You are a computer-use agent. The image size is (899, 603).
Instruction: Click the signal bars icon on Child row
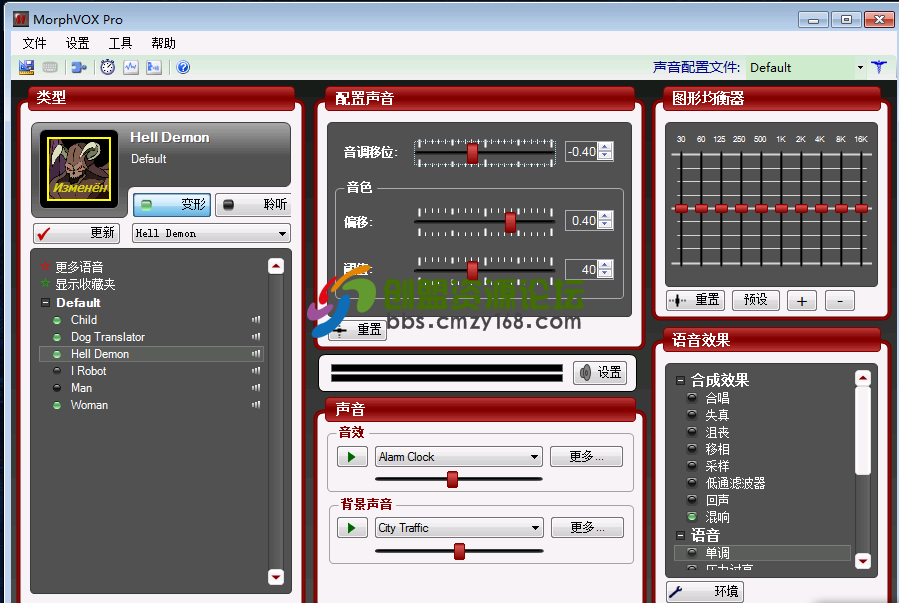(256, 320)
